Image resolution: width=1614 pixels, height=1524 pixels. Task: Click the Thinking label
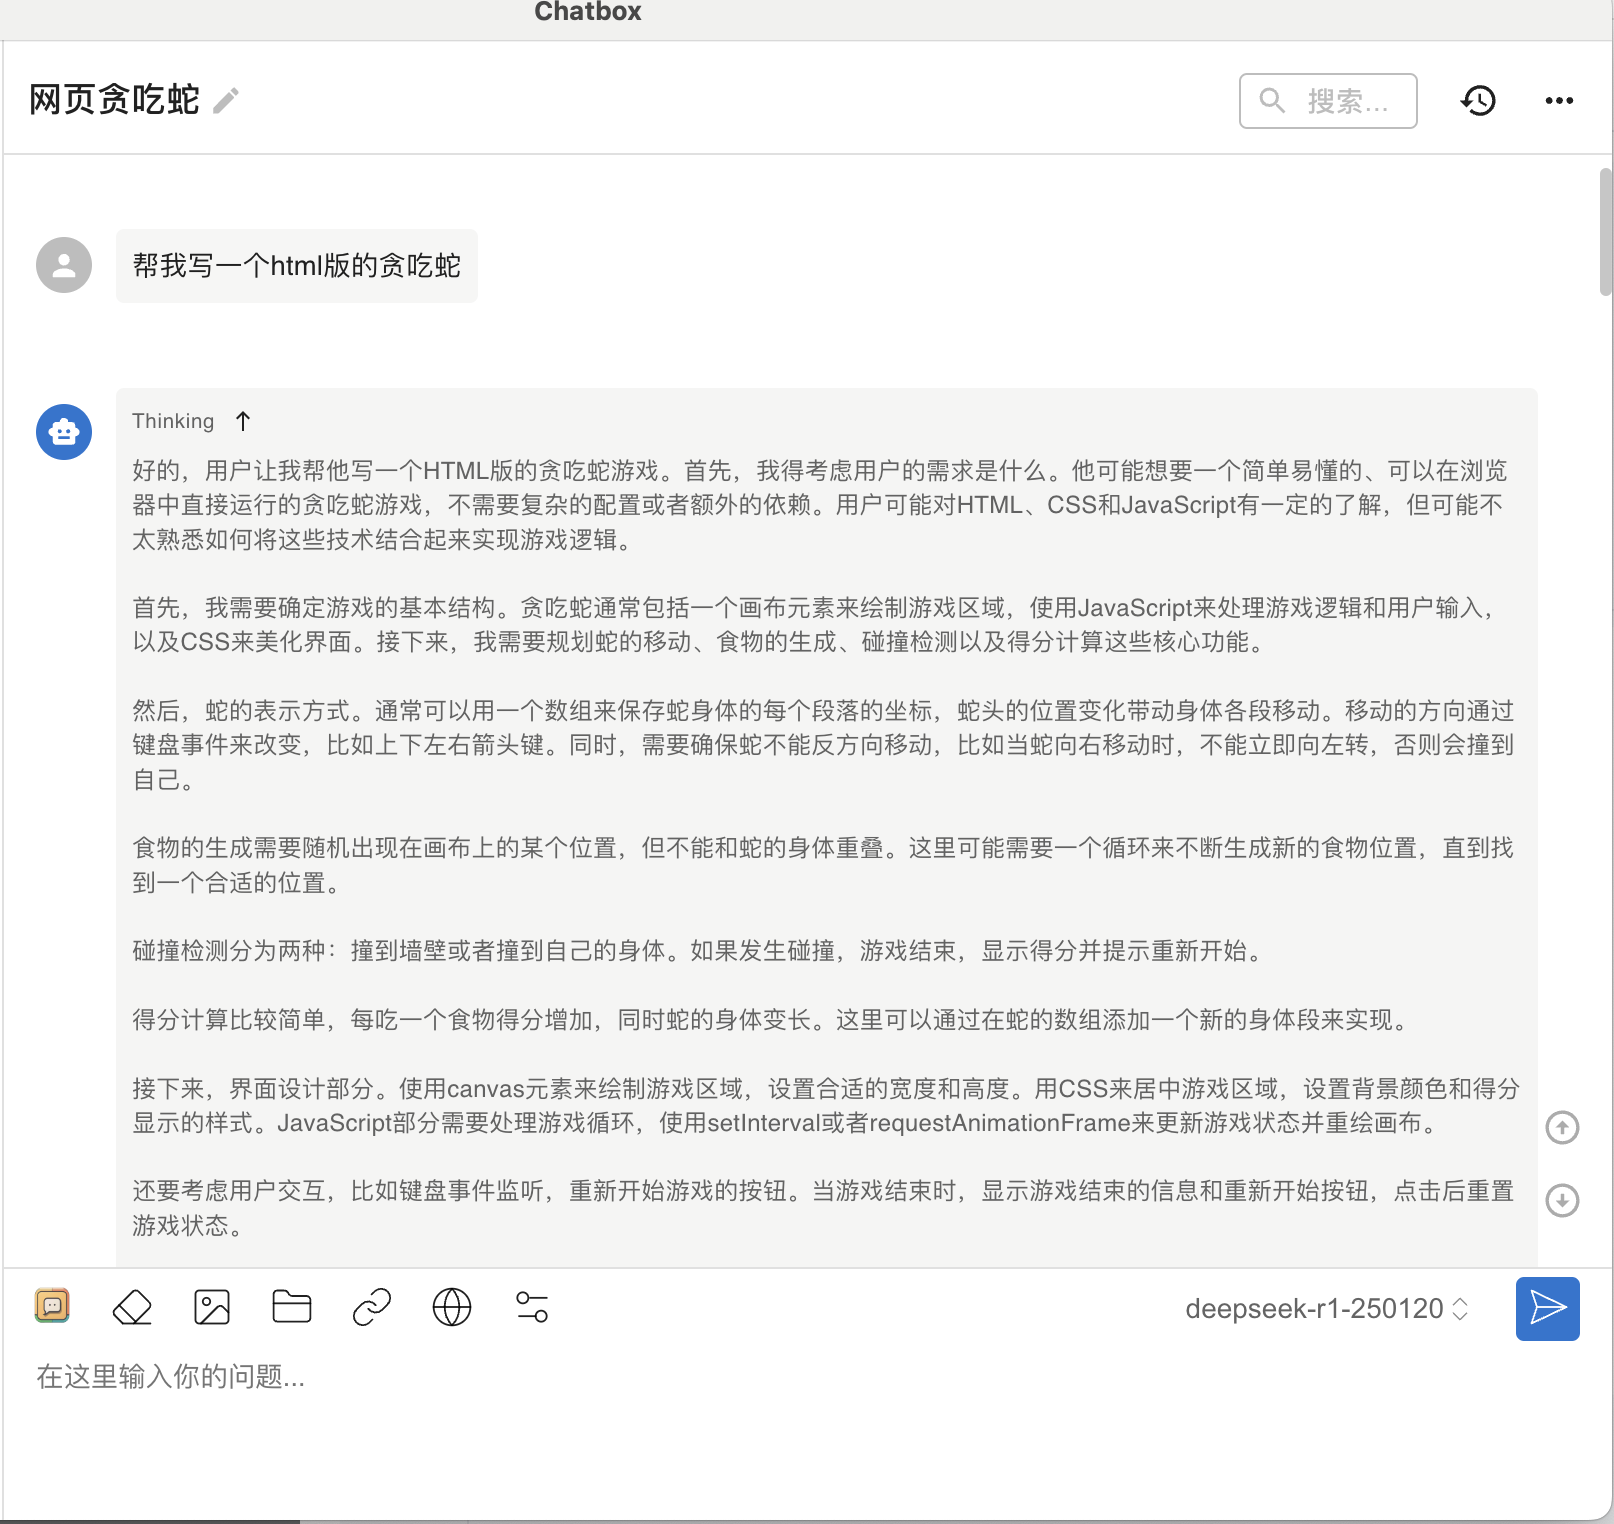[173, 421]
